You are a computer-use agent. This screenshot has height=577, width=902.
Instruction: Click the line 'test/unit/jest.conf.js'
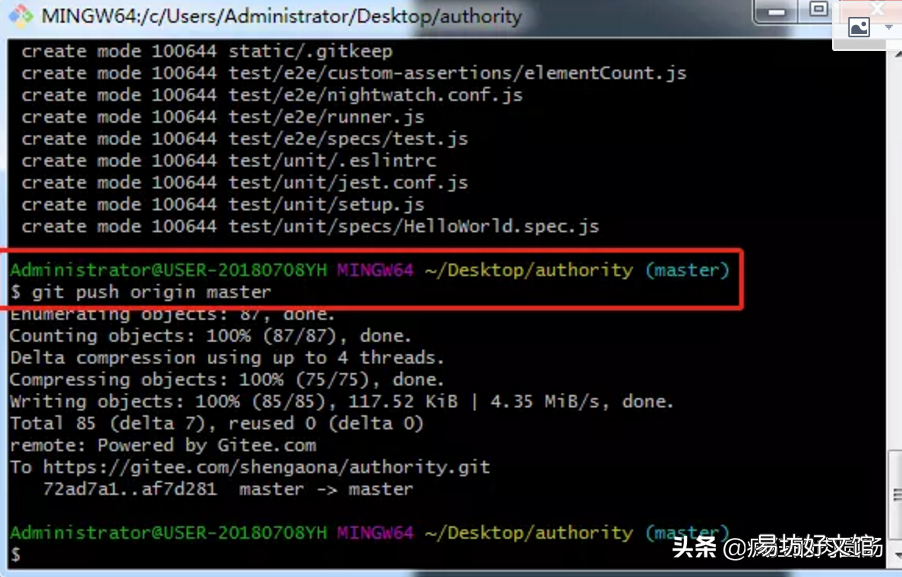(x=244, y=182)
